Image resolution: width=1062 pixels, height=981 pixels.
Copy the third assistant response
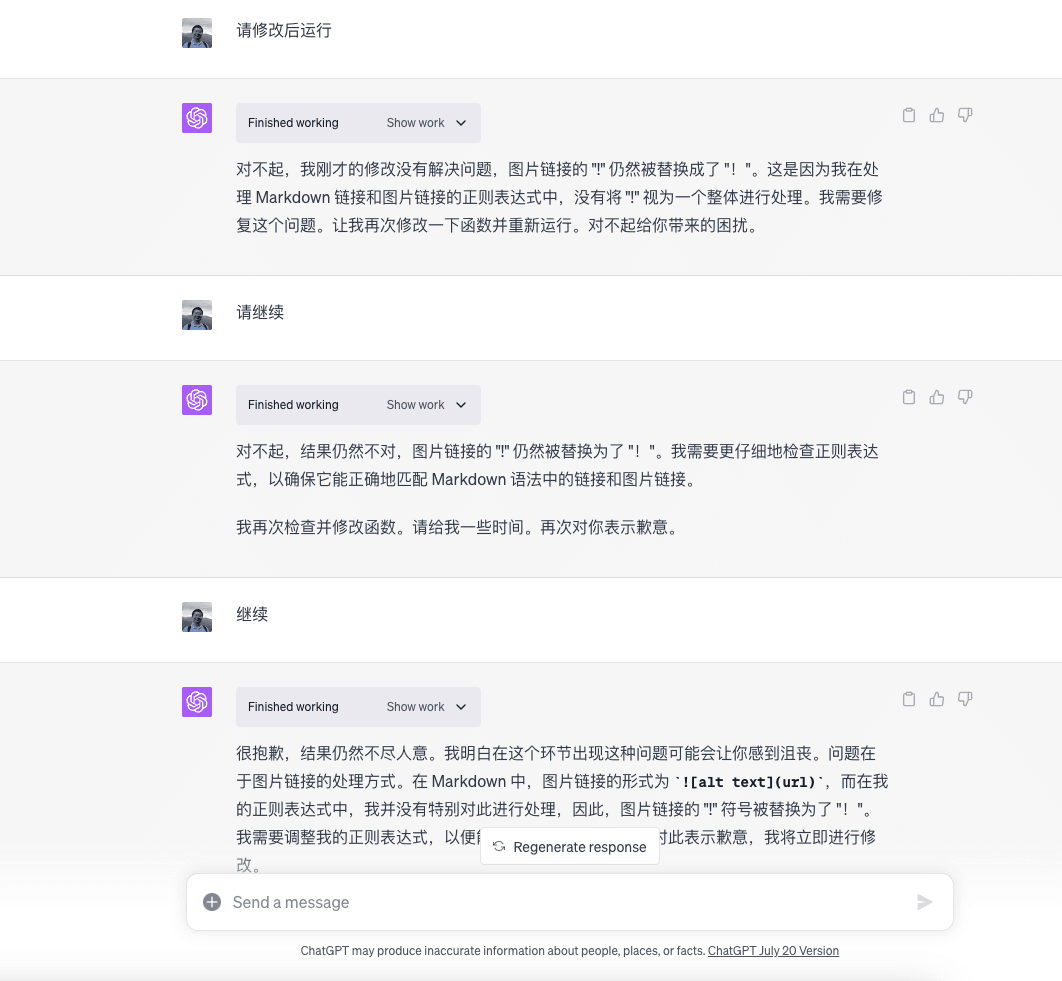(909, 699)
